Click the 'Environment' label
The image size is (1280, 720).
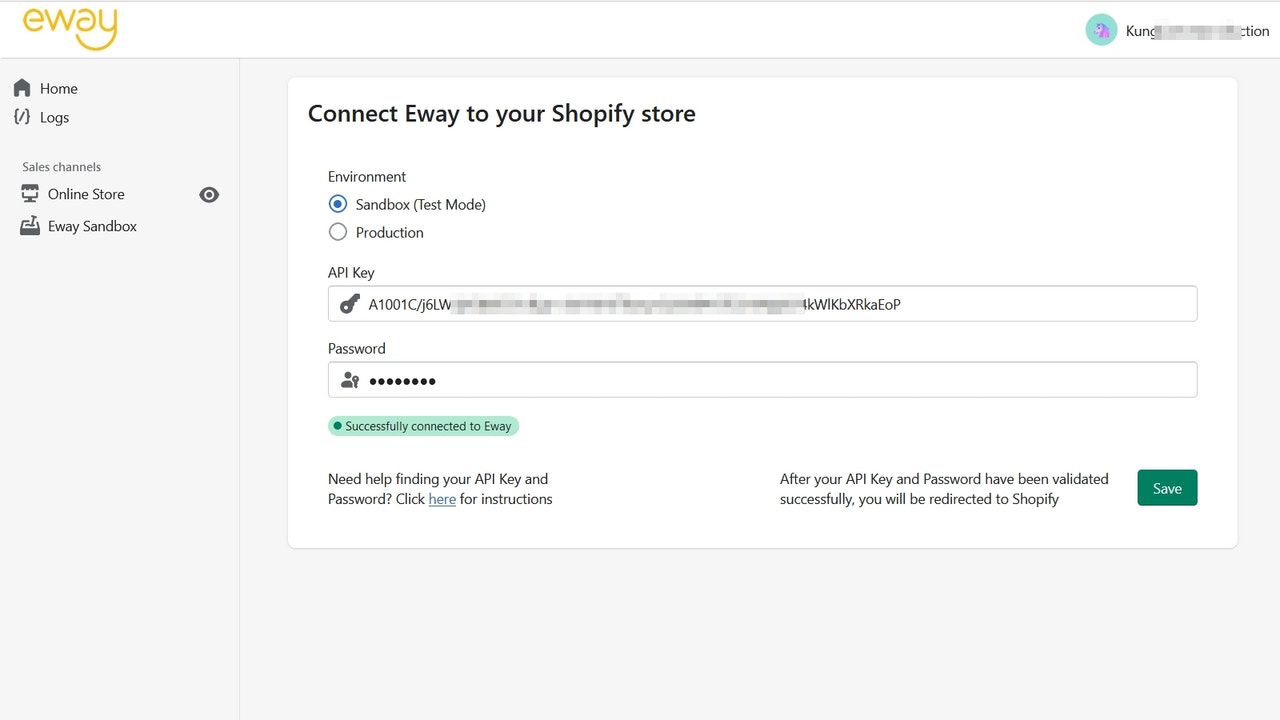[x=367, y=176]
